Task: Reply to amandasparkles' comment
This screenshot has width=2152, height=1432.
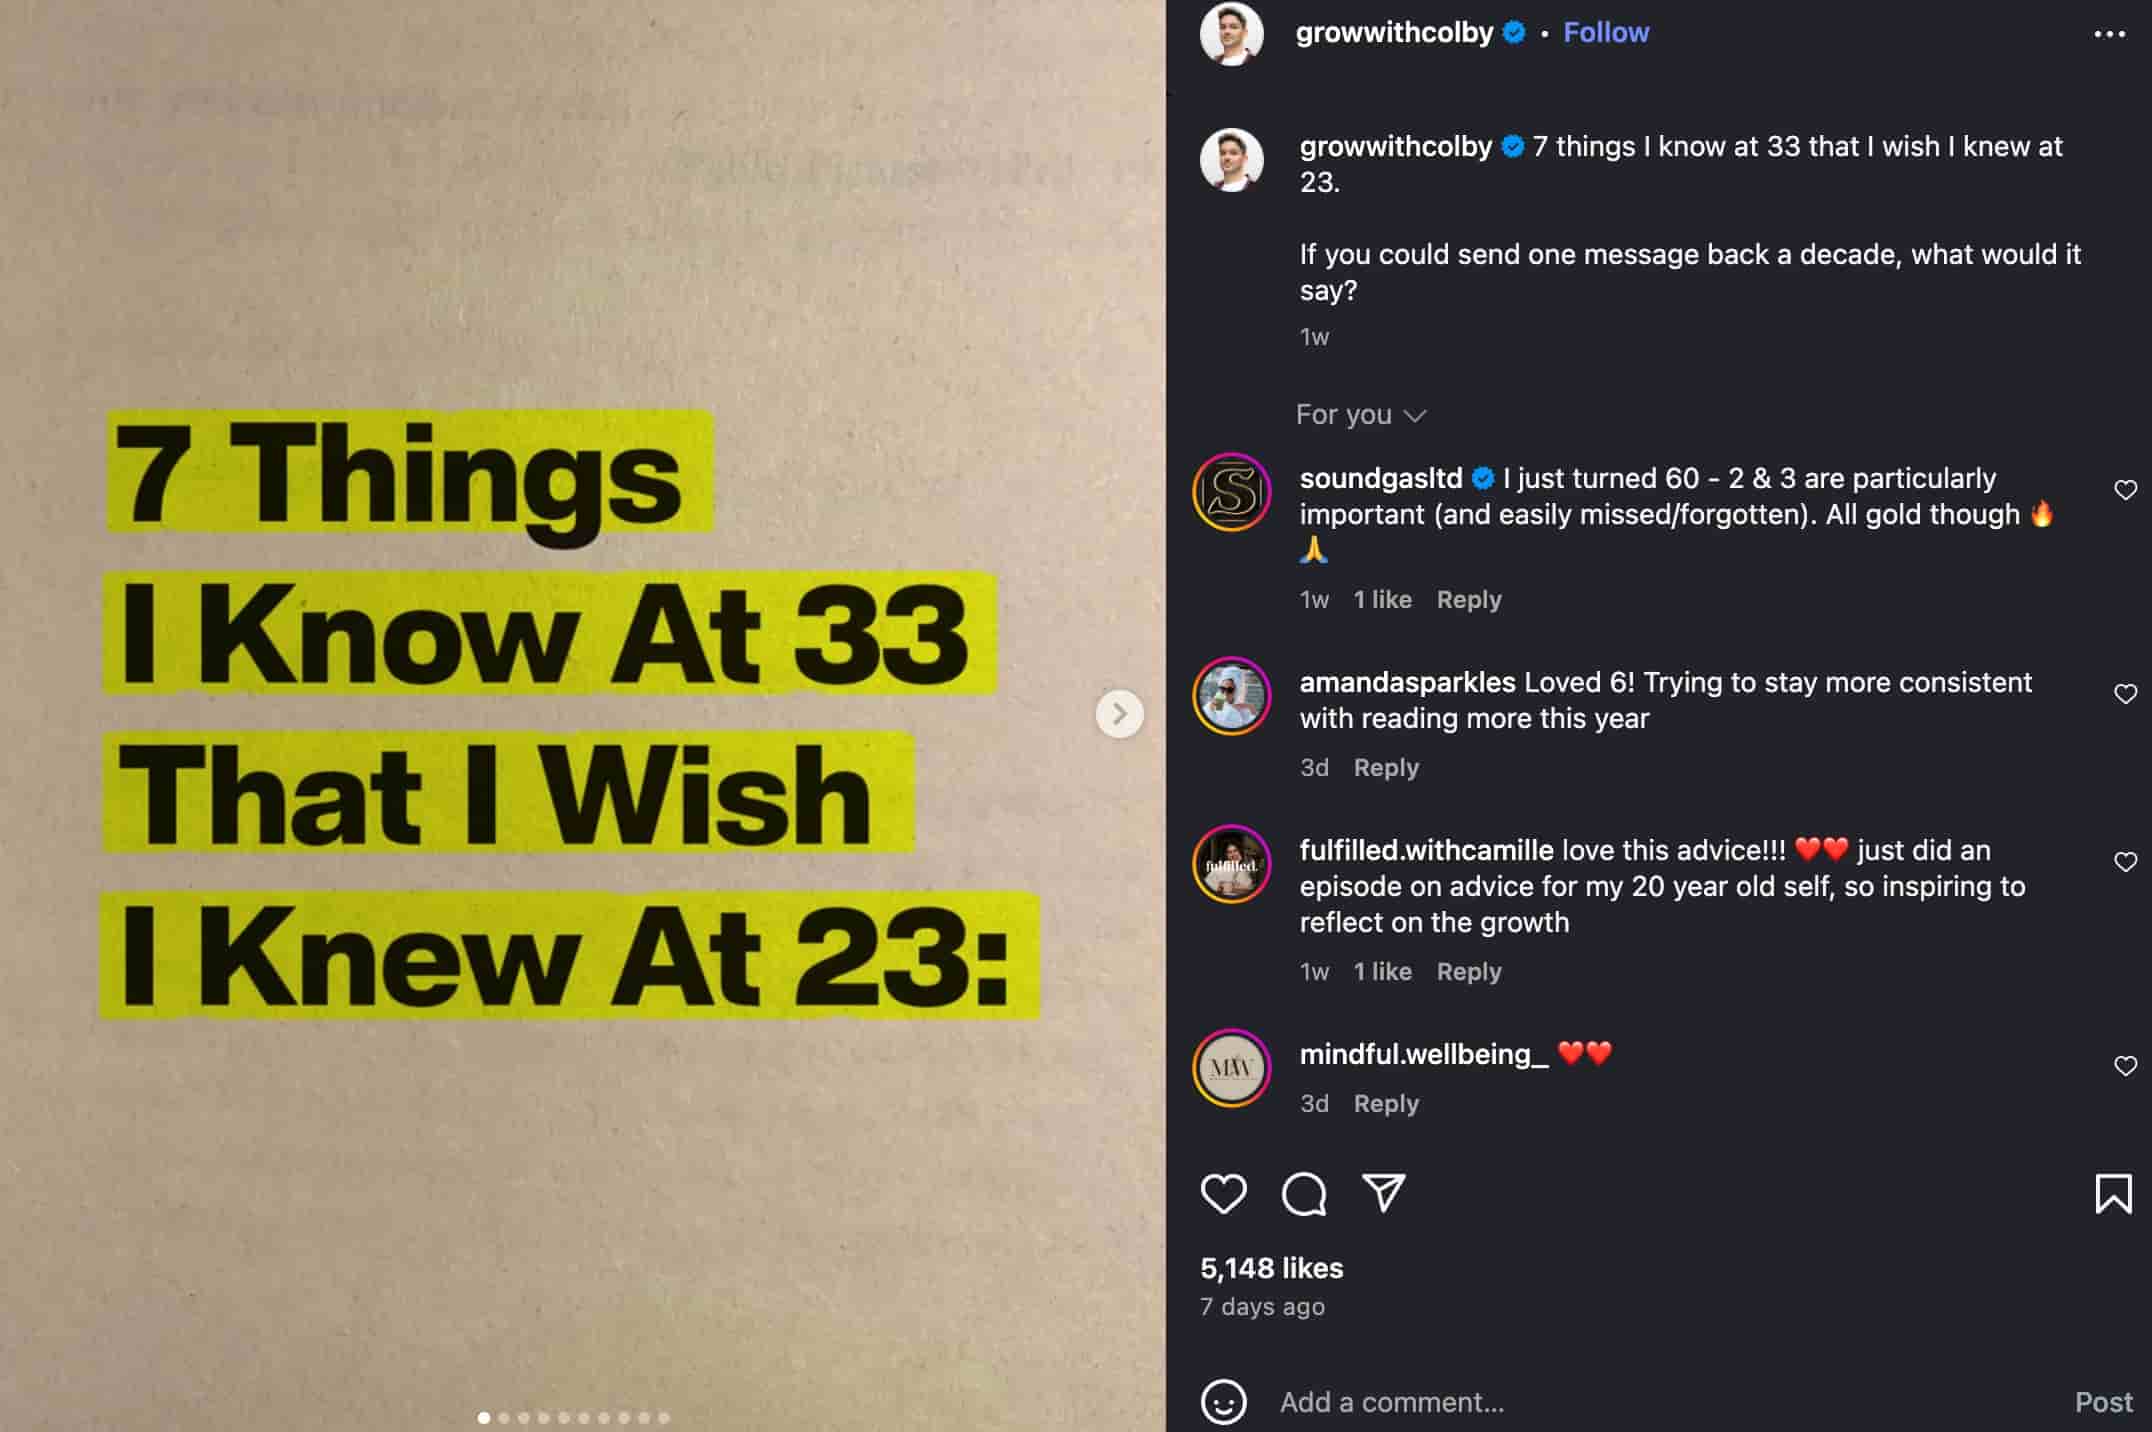Action: [x=1385, y=767]
